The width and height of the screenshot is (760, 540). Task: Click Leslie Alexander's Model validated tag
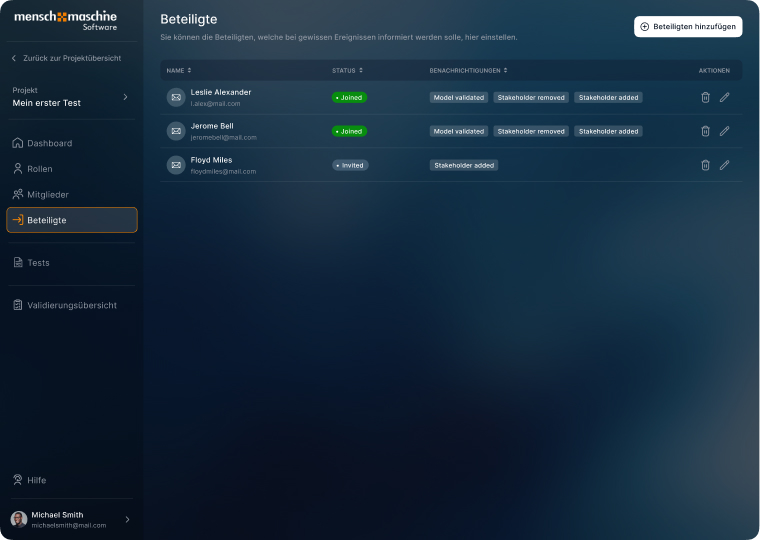pos(459,97)
